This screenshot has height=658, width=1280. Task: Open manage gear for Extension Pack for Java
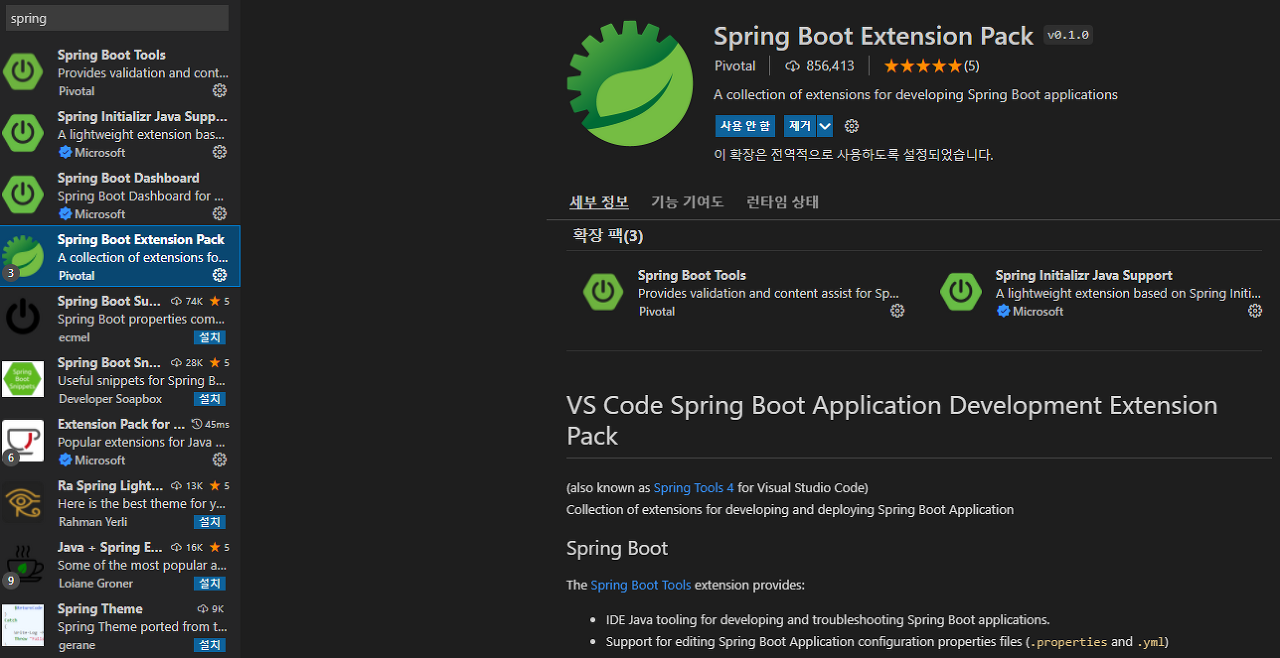[x=220, y=460]
